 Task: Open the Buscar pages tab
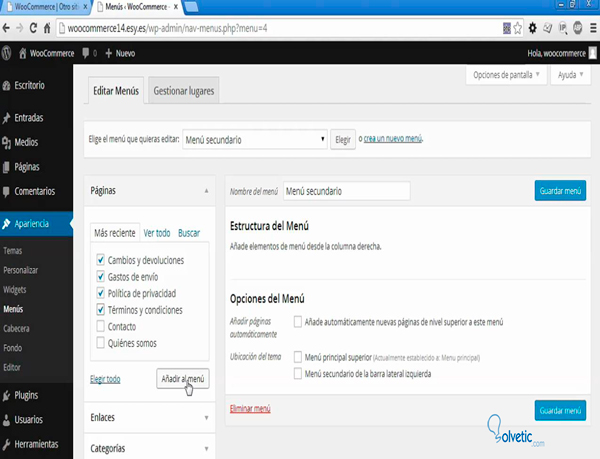(189, 233)
